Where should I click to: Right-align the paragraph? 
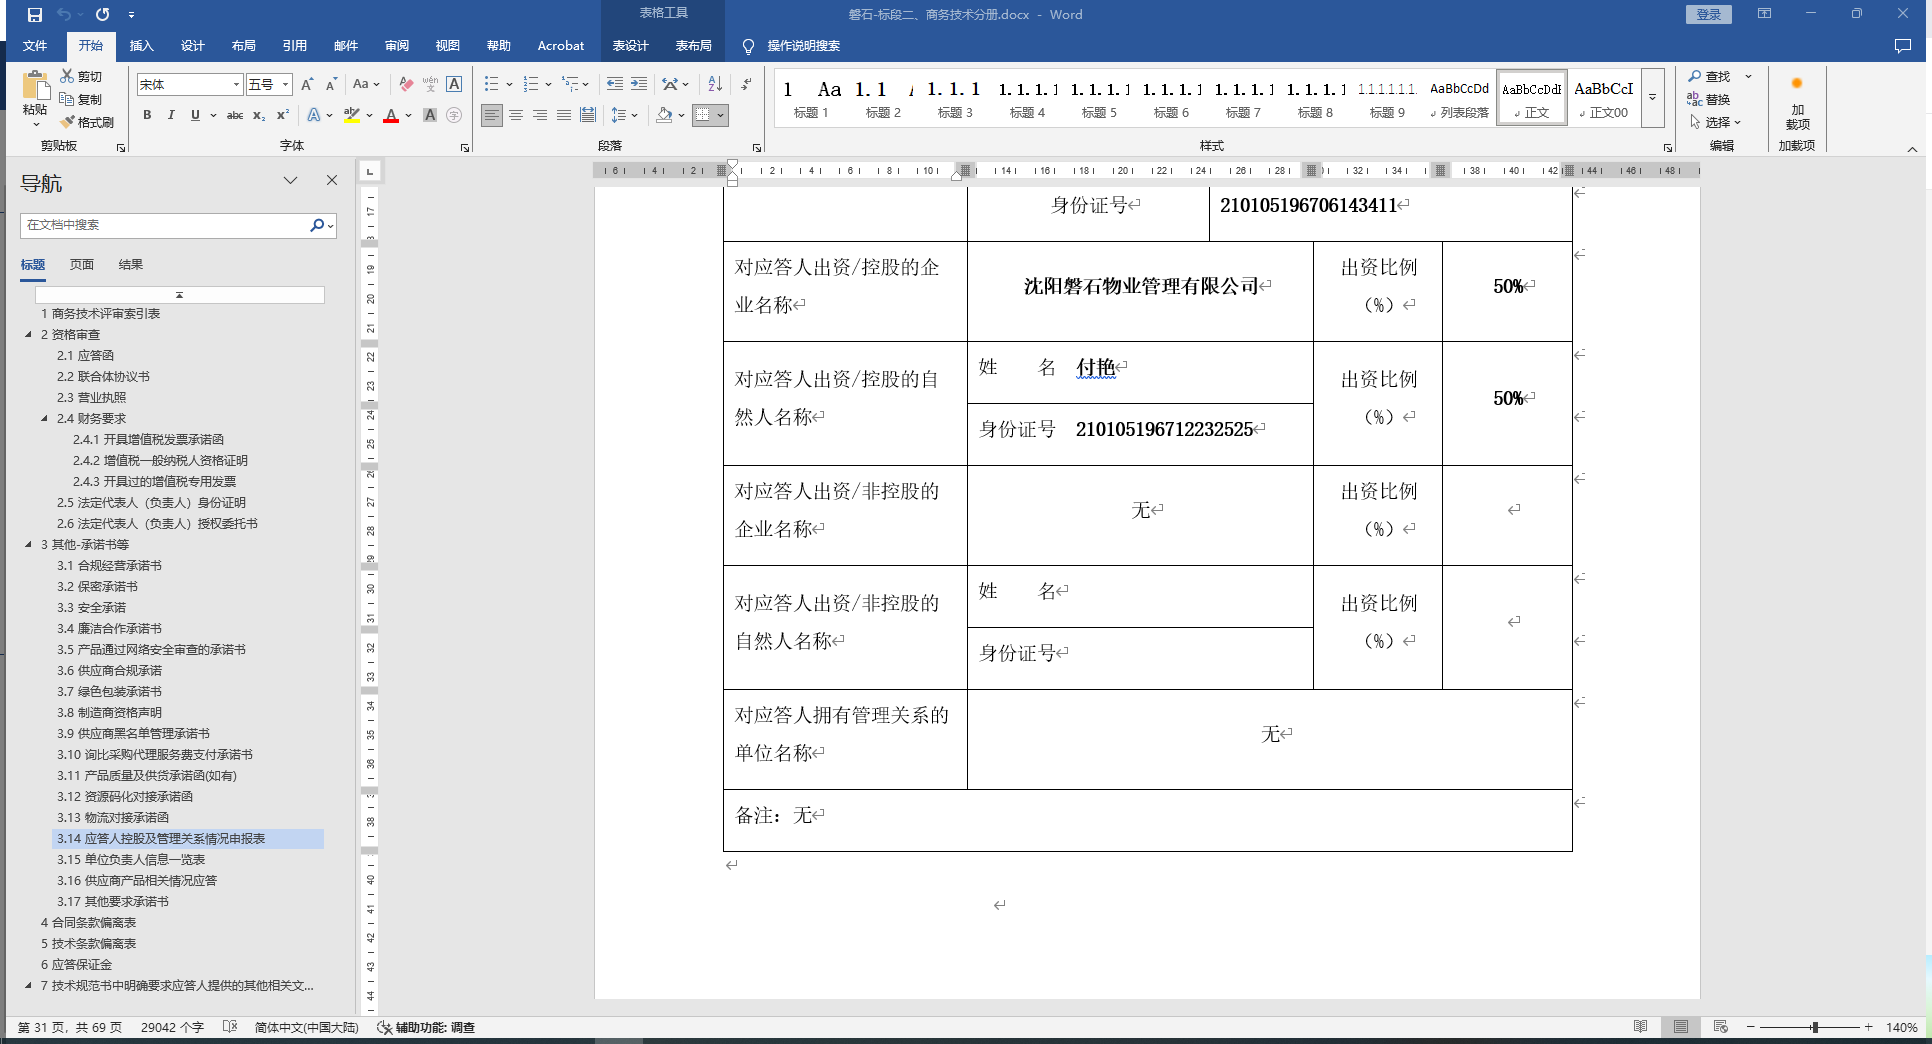pos(540,115)
